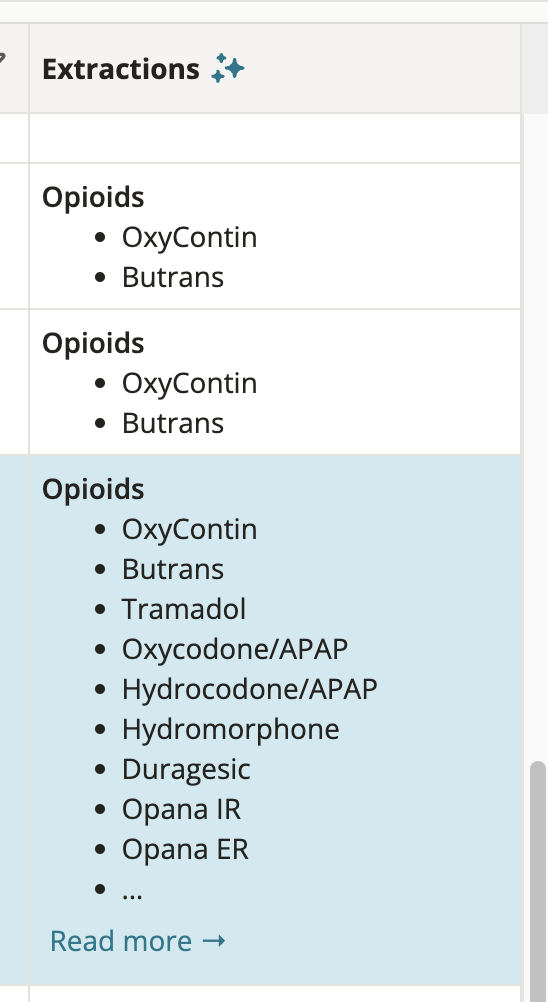Select the Extractions column header
This screenshot has width=548, height=1002.
point(275,68)
